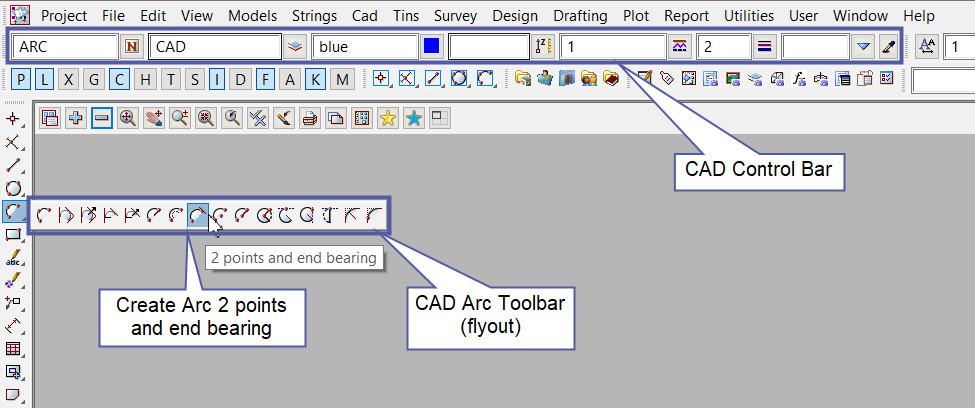Click the 12d application icon in menu bar
The width and height of the screenshot is (975, 408).
(x=21, y=14)
